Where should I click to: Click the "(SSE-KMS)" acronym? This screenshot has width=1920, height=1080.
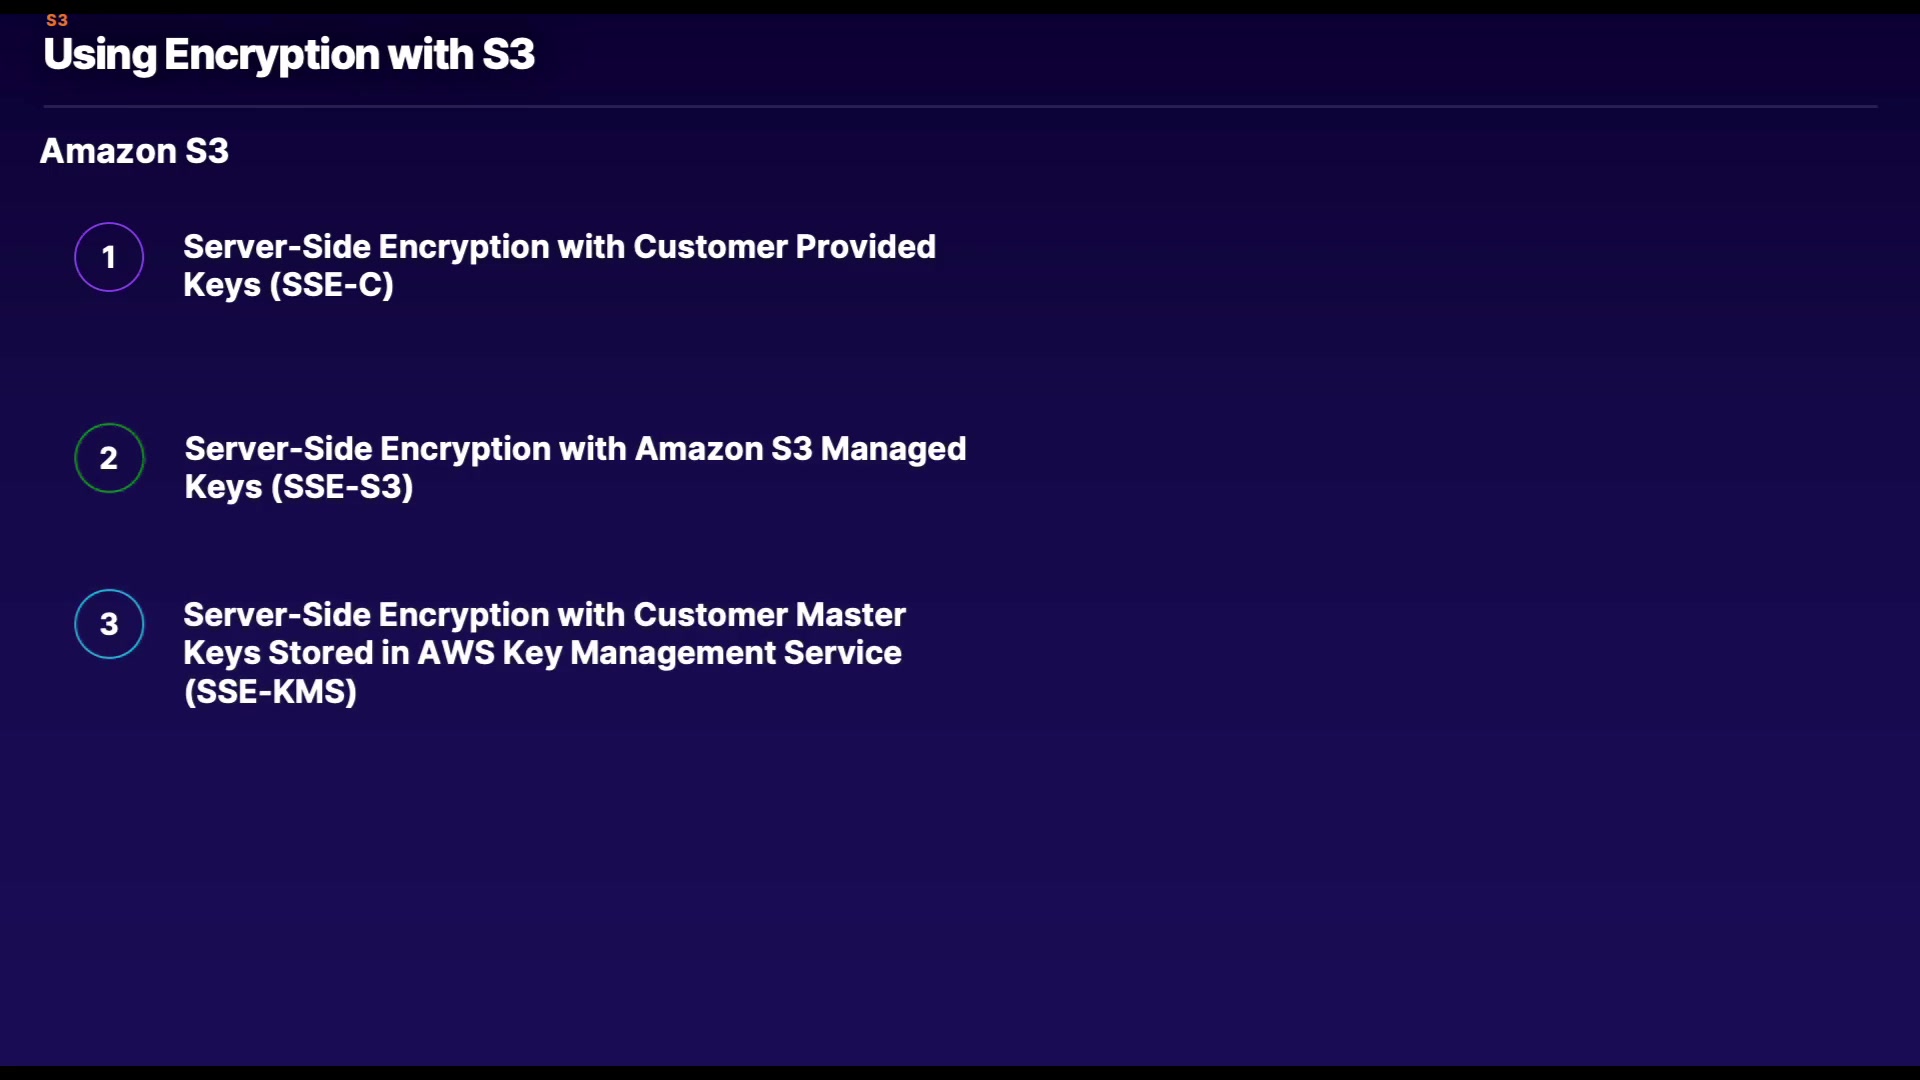click(x=270, y=692)
